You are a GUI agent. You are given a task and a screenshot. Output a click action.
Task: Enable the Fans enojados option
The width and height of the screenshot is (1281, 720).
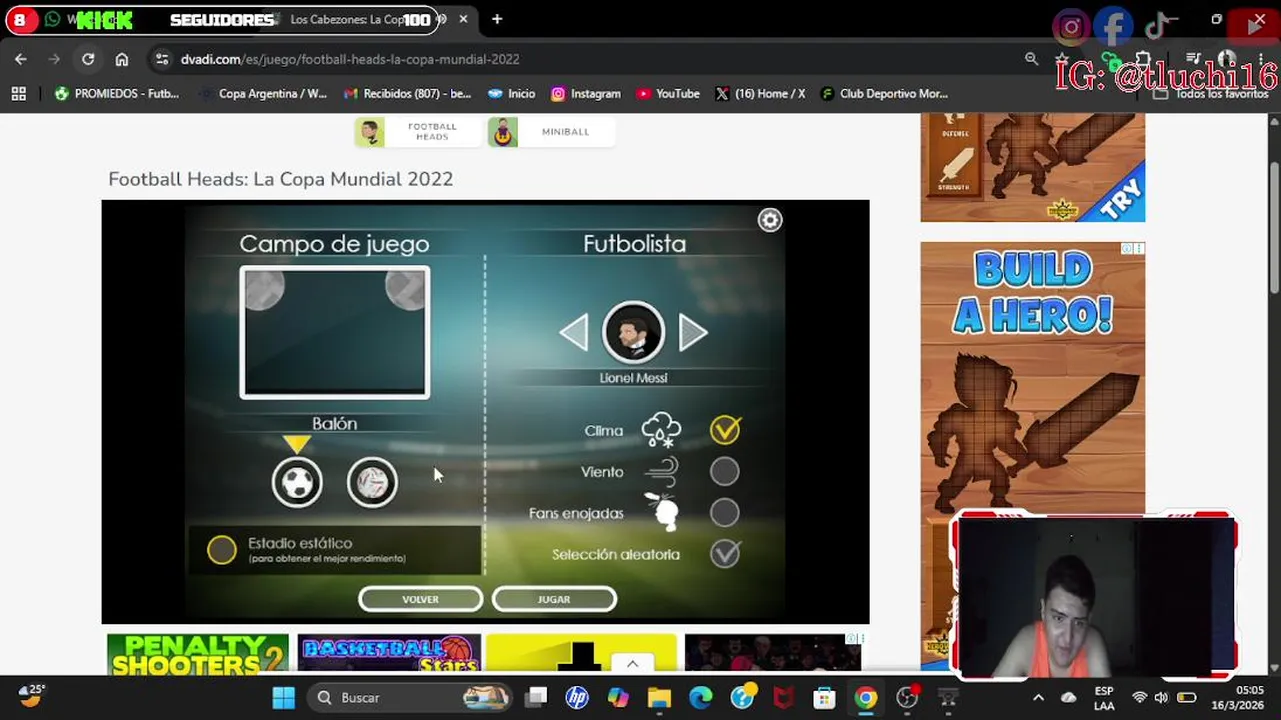pos(725,513)
